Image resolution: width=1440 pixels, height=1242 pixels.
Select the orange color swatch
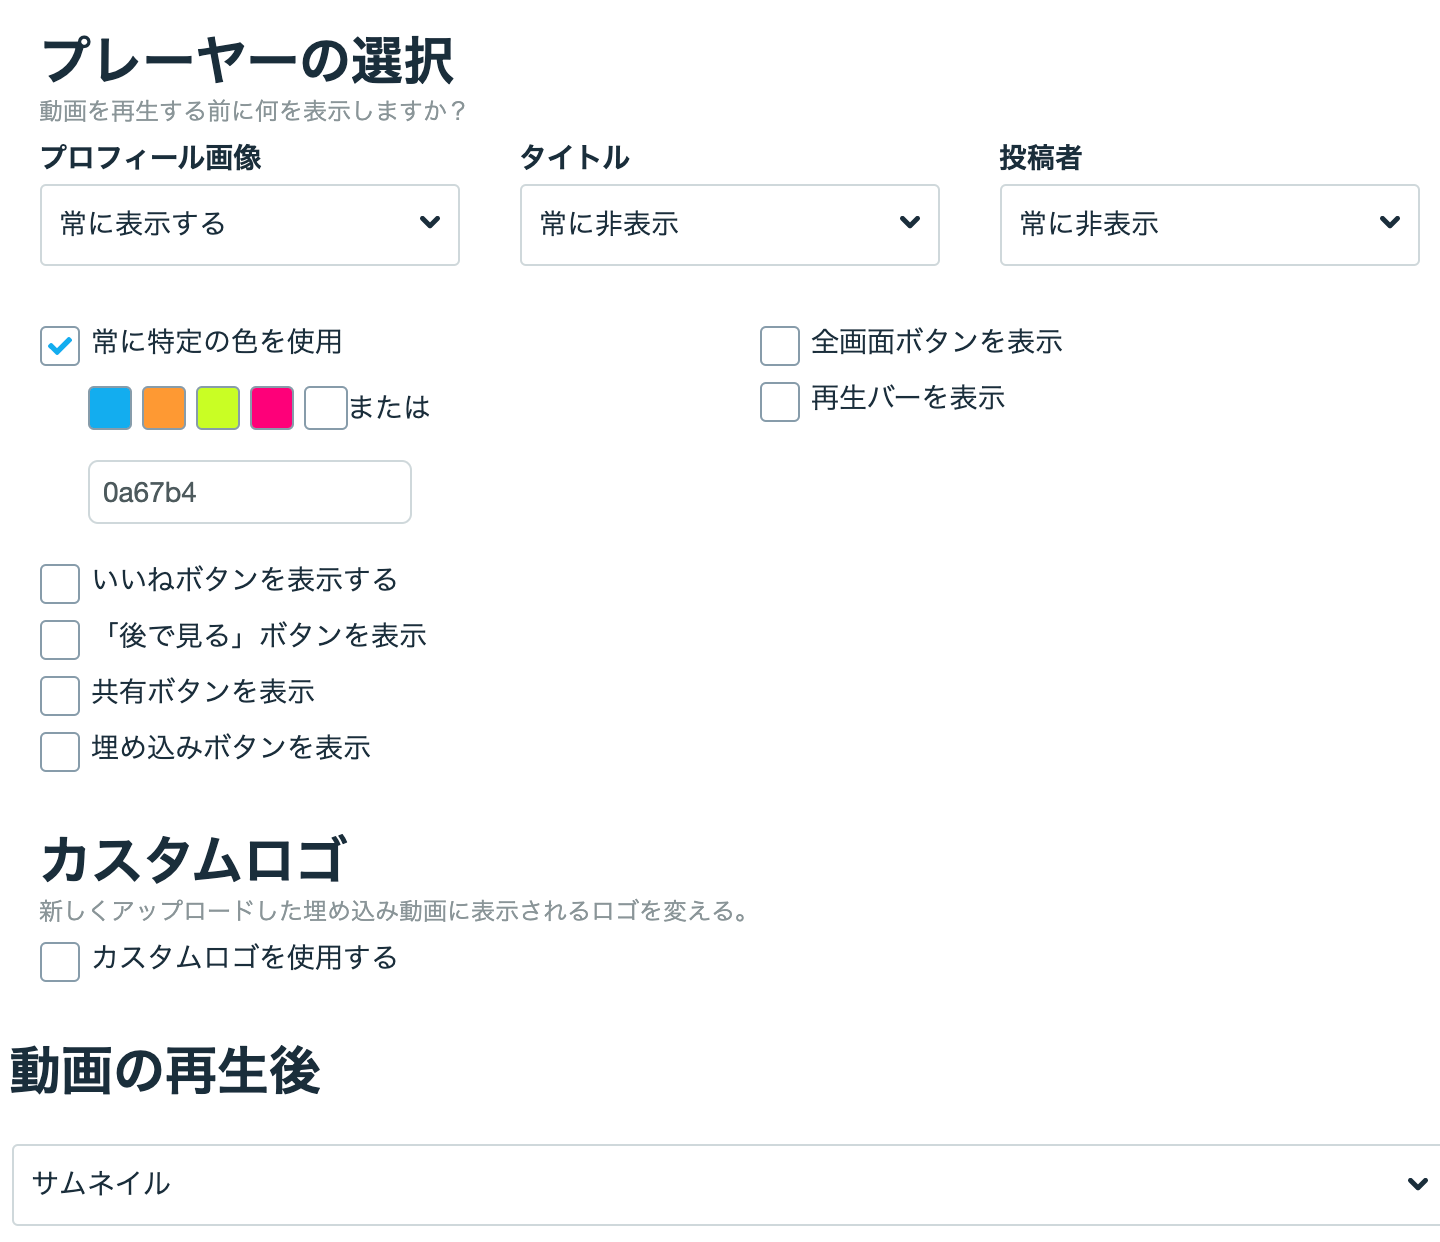pos(164,408)
